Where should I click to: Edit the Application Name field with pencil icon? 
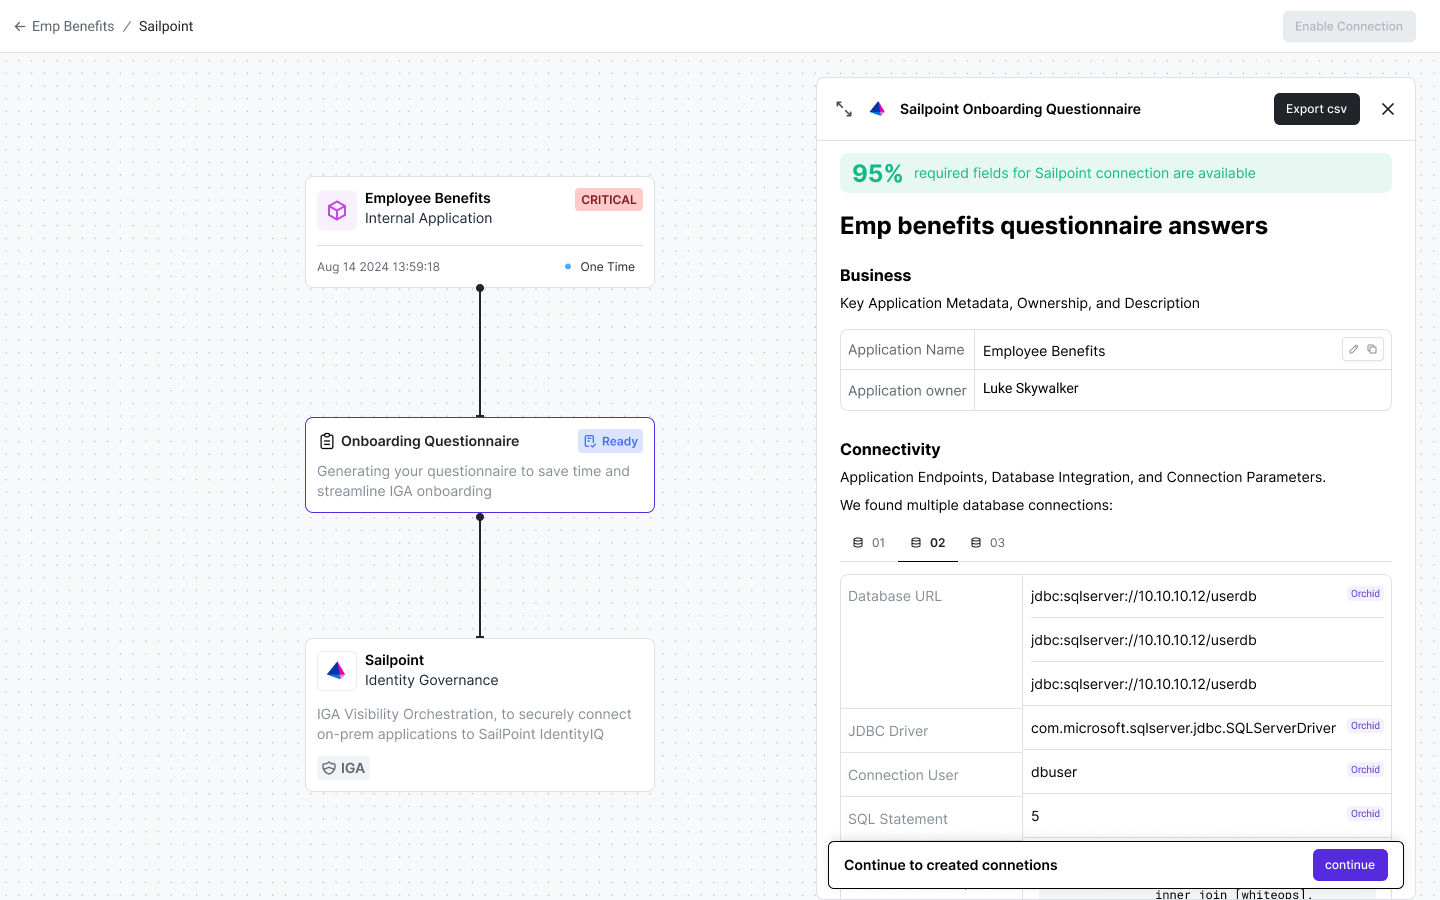pos(1353,349)
